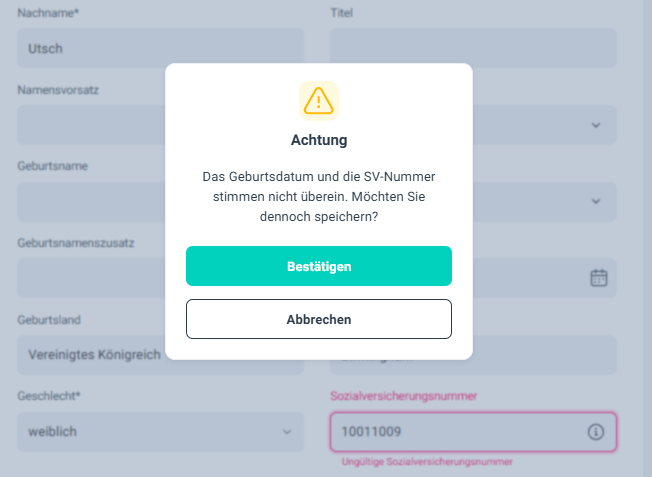Image resolution: width=652 pixels, height=477 pixels.
Task: Click the Geburtsland field with Vereinigtes Königreich
Action: click(x=90, y=354)
